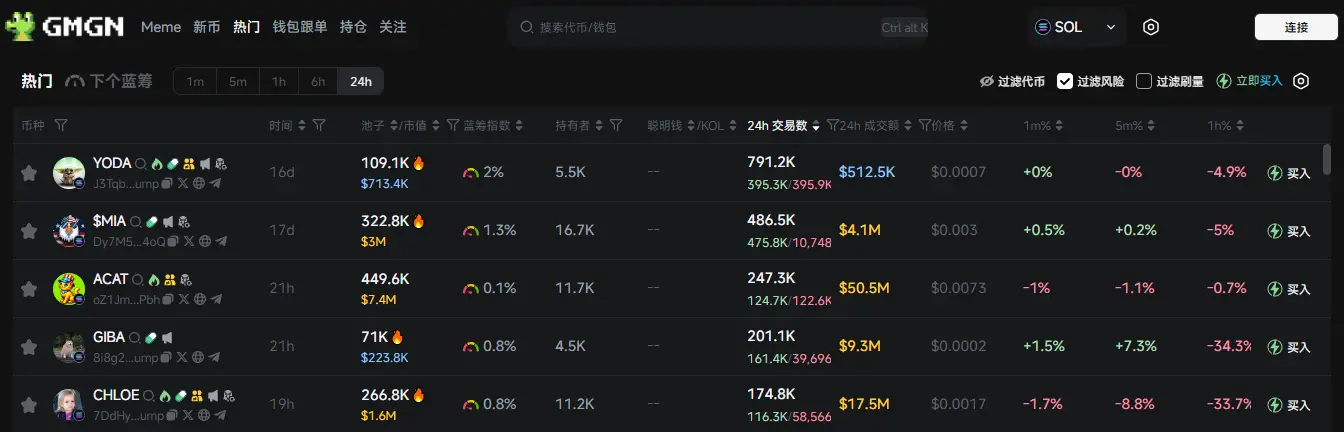Viewport: 1344px width, 432px height.
Task: Sort by 持有者 column arrows
Action: [x=600, y=125]
